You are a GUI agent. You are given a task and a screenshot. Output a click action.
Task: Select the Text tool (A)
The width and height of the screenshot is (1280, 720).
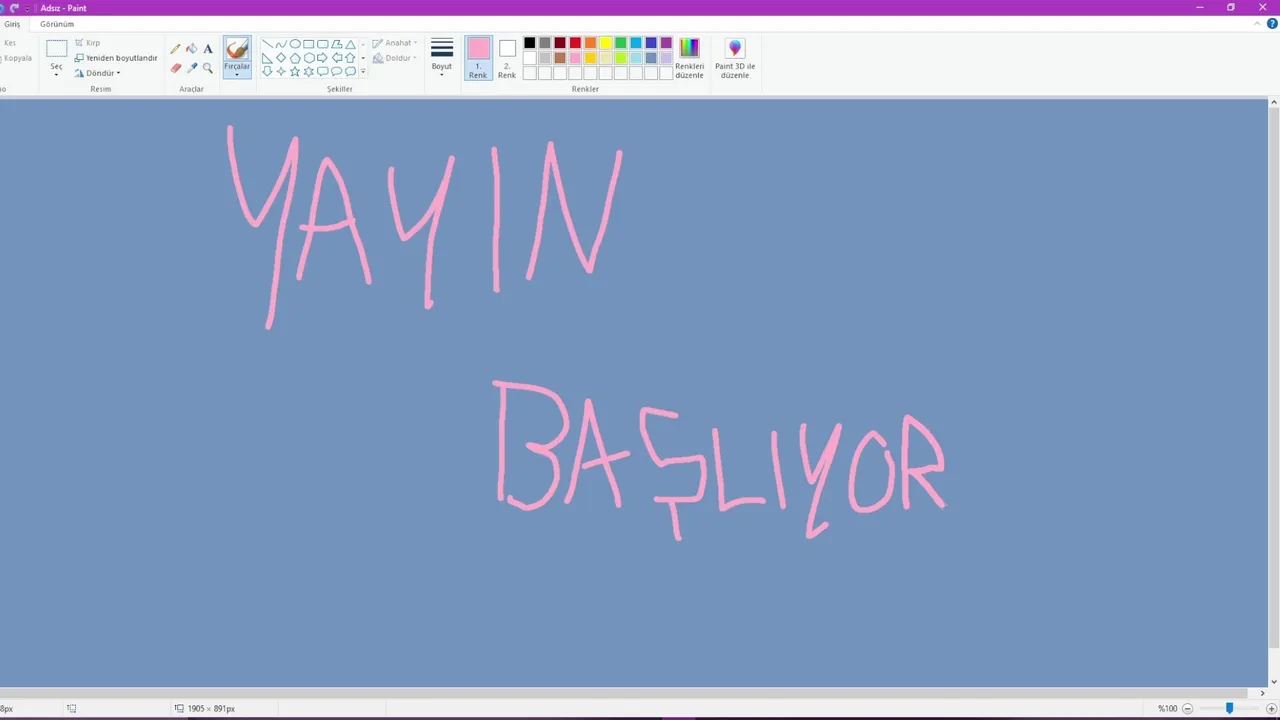click(208, 49)
